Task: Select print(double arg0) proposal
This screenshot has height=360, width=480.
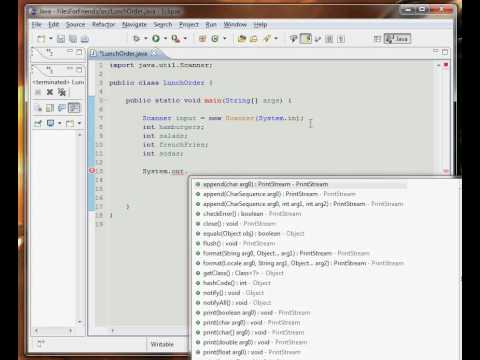Action: click(x=255, y=342)
